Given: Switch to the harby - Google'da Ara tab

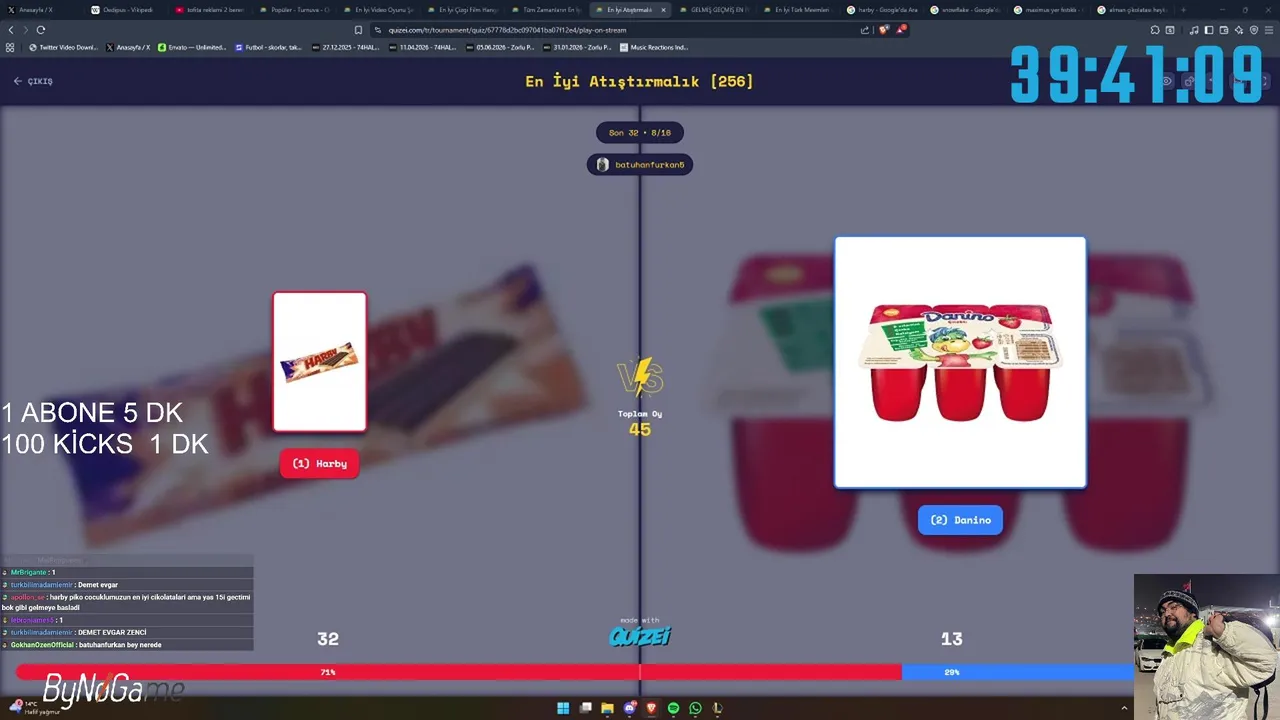Looking at the screenshot, I should point(881,10).
